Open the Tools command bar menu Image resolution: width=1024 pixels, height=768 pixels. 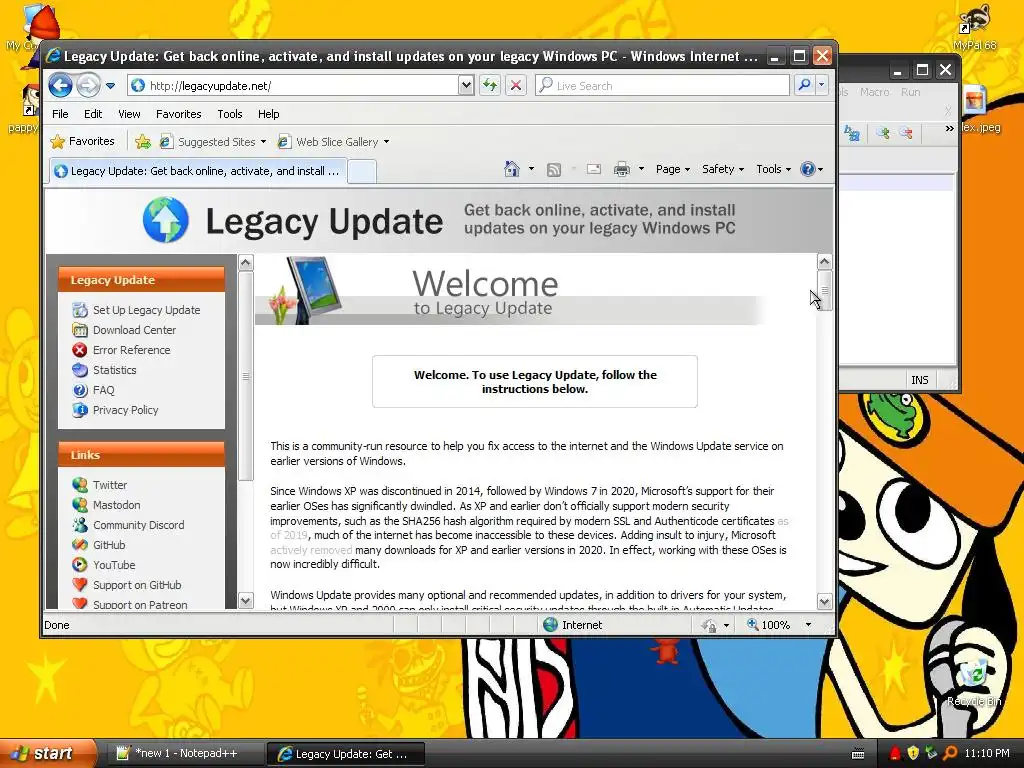tap(773, 169)
